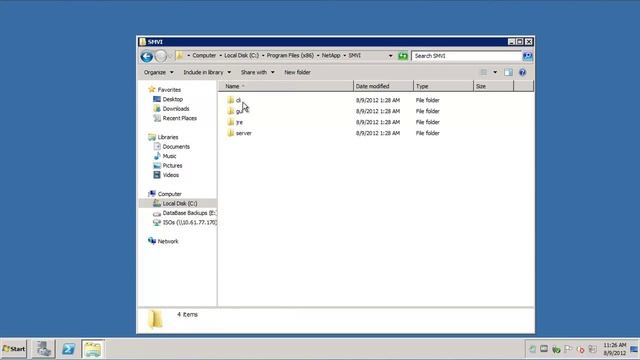Toggle the preview pane icon
Viewport: 640px width, 360px height.
pyautogui.click(x=508, y=72)
